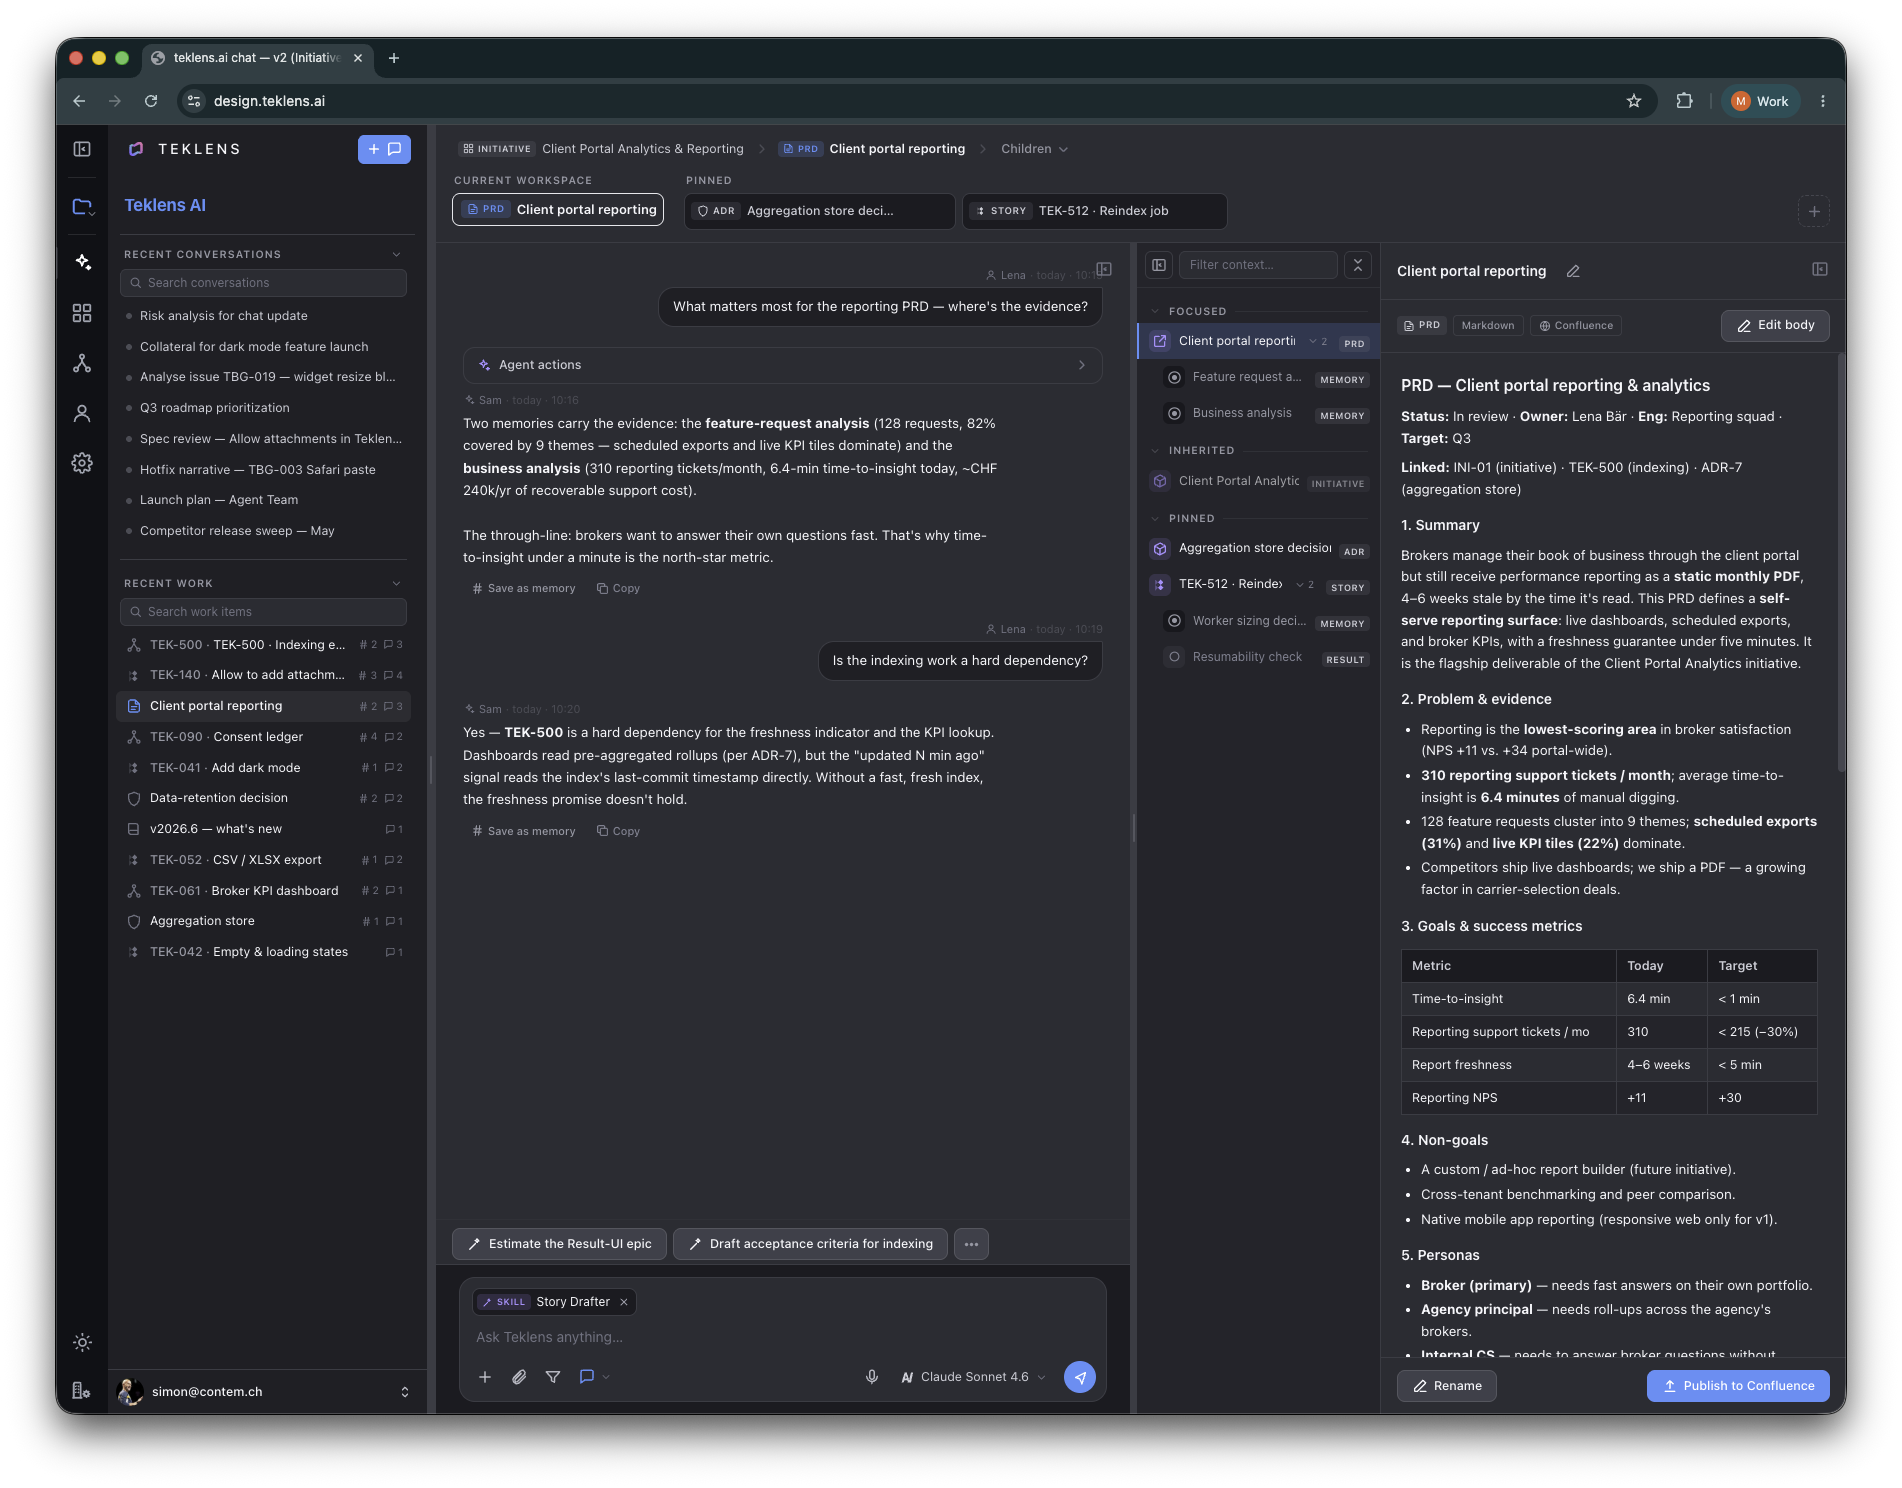Save first Sam reply as memory
This screenshot has height=1488, width=1902.
[524, 589]
